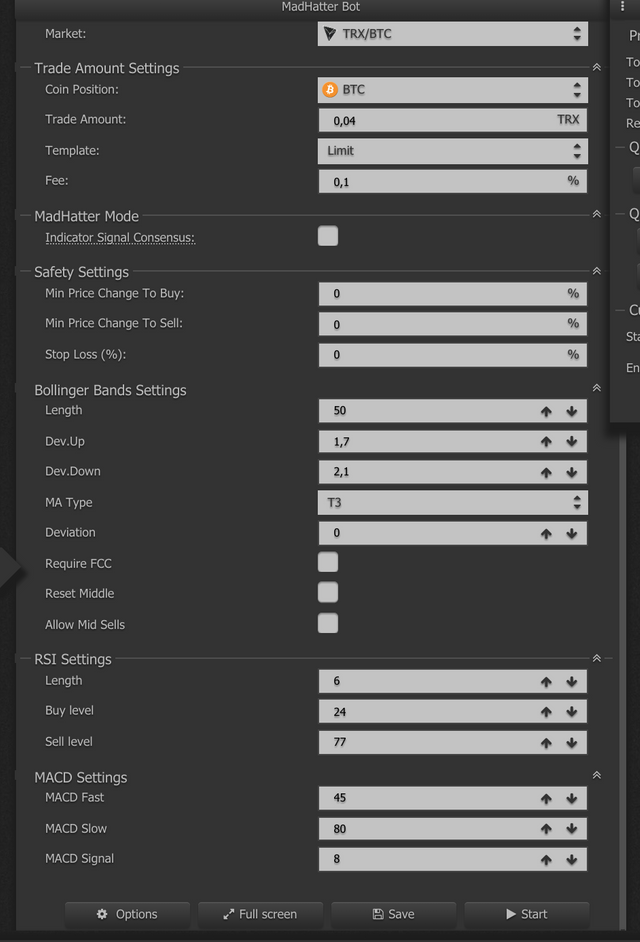Start the MadHatter bot
The width and height of the screenshot is (640, 942).
(x=526, y=914)
